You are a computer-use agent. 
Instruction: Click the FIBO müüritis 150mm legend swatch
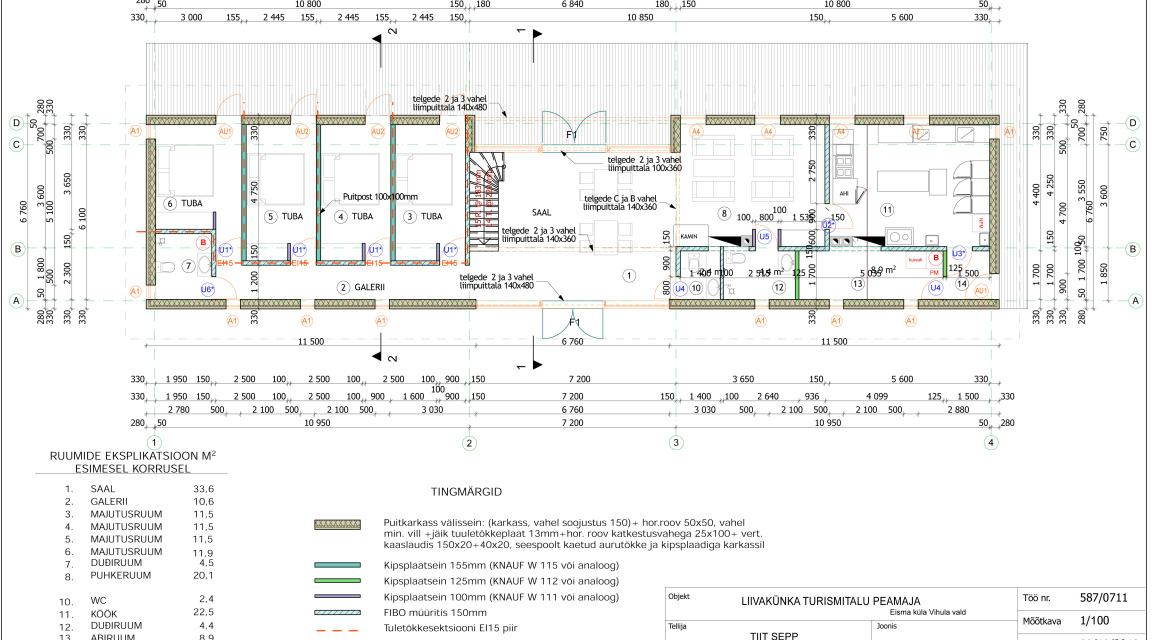pos(337,612)
